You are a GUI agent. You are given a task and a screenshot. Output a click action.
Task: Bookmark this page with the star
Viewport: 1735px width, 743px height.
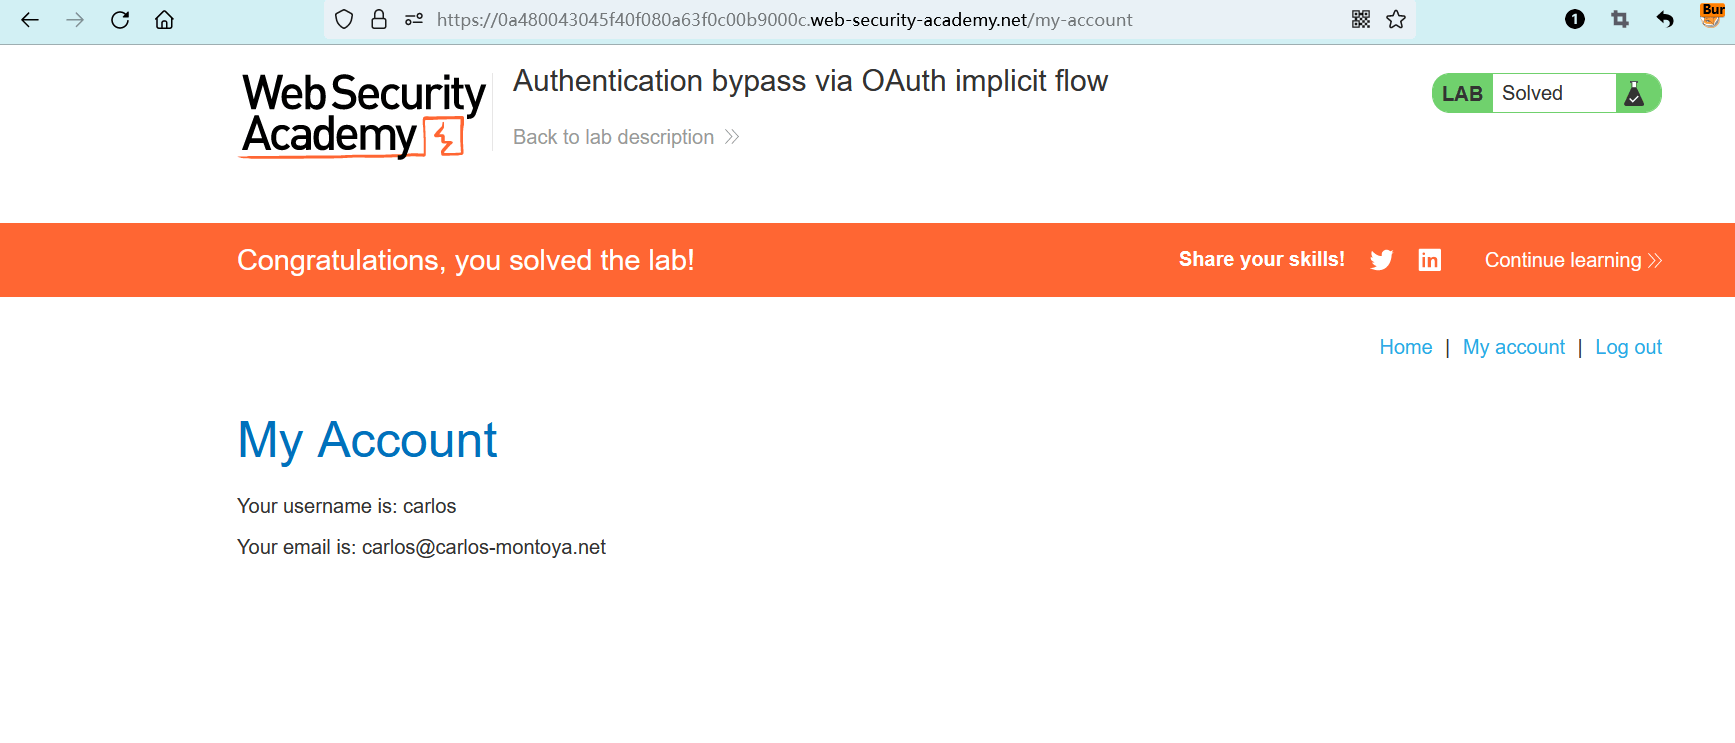point(1396,20)
